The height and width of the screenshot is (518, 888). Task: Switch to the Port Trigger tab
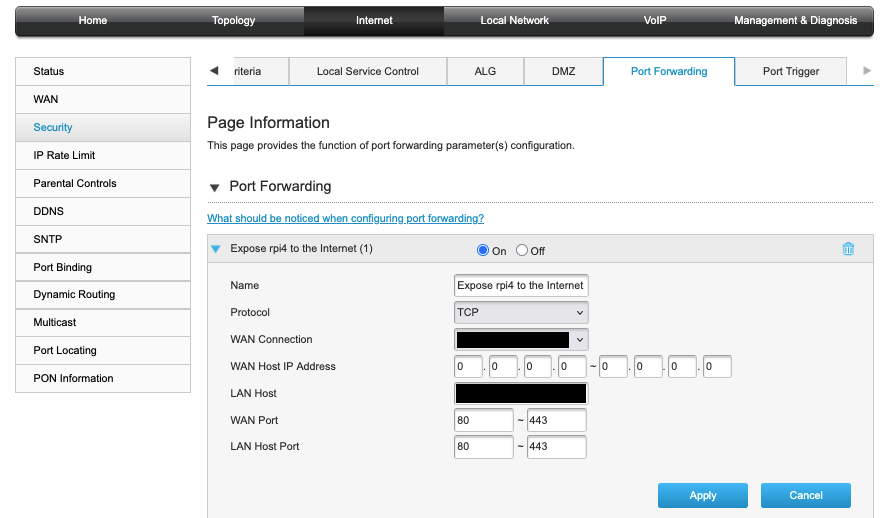click(791, 71)
